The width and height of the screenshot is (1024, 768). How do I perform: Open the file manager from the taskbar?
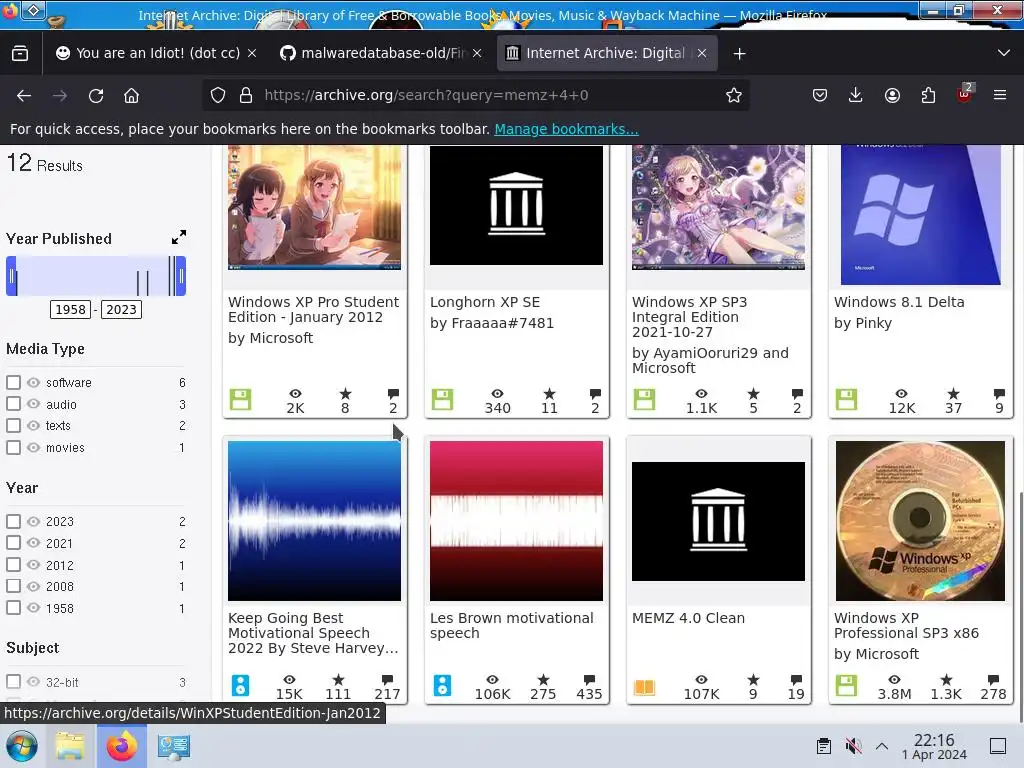[x=70, y=746]
